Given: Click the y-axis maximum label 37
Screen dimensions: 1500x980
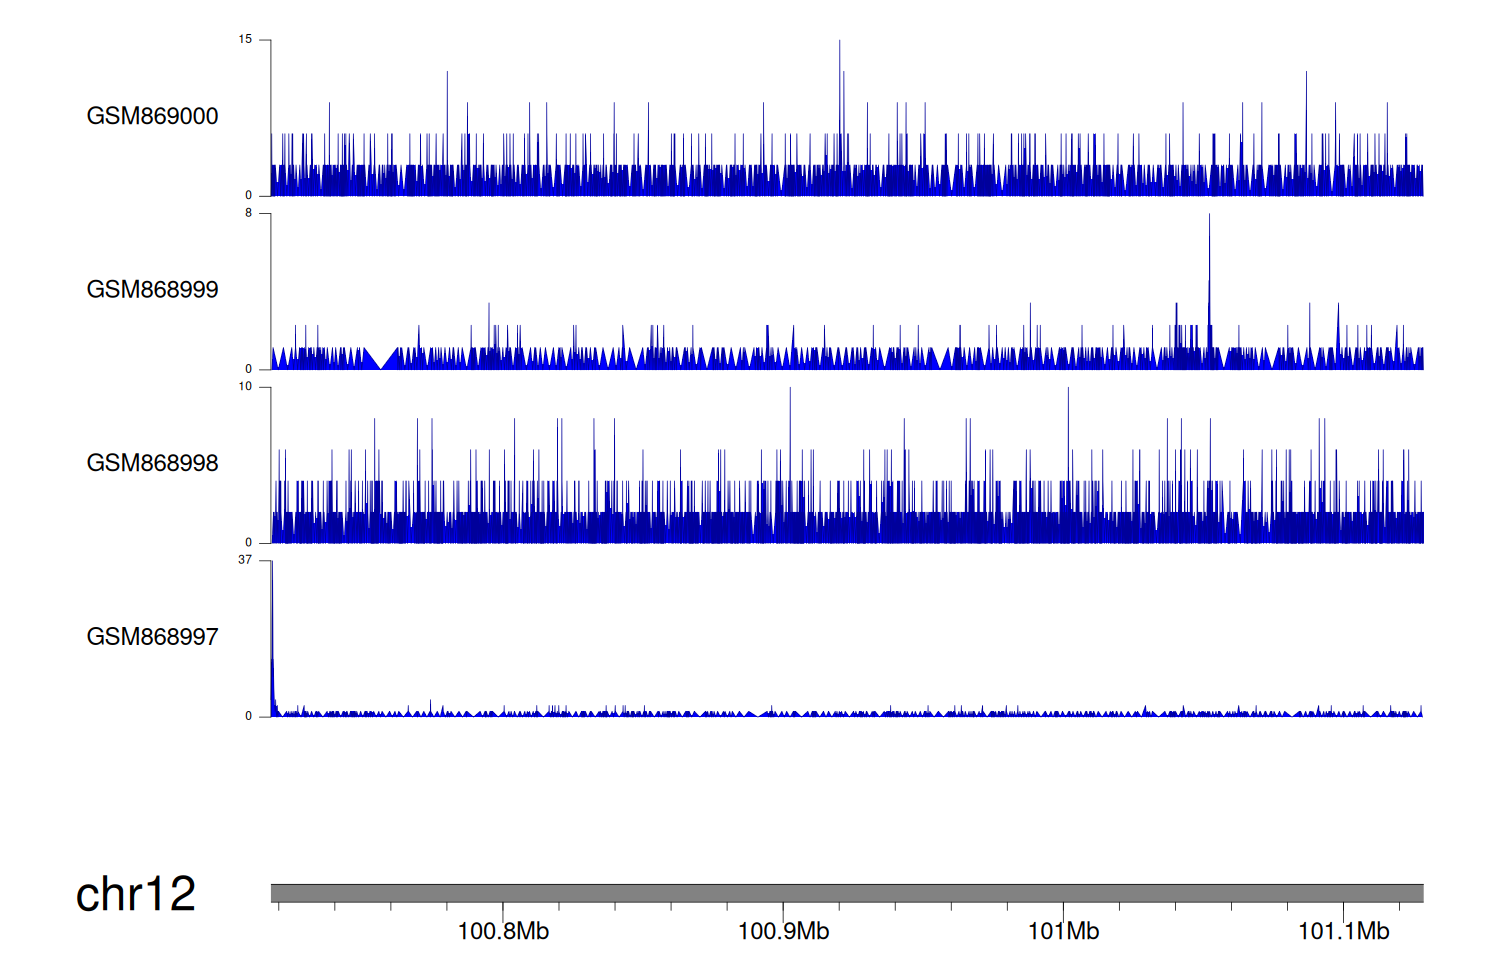Looking at the screenshot, I should pos(245,560).
